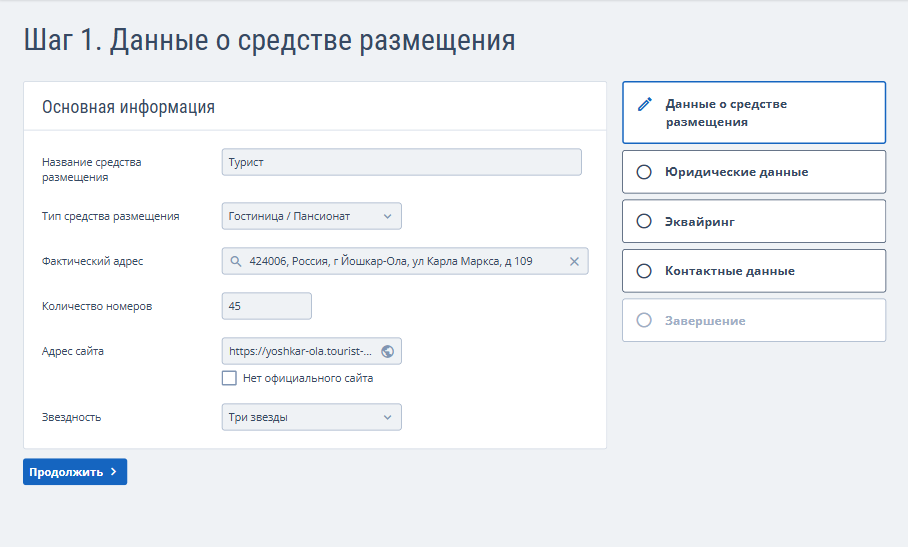
Task: Click the Количество номеров input field
Action: click(266, 306)
